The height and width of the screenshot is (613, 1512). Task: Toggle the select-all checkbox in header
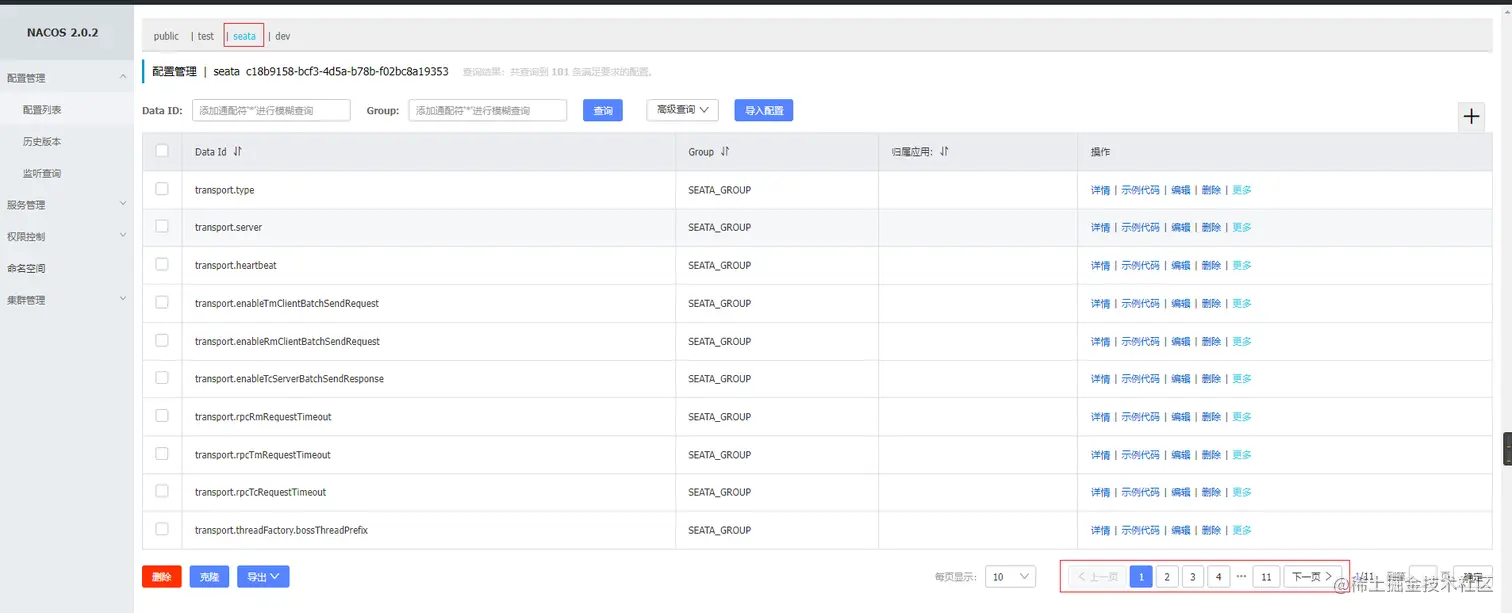pos(162,151)
